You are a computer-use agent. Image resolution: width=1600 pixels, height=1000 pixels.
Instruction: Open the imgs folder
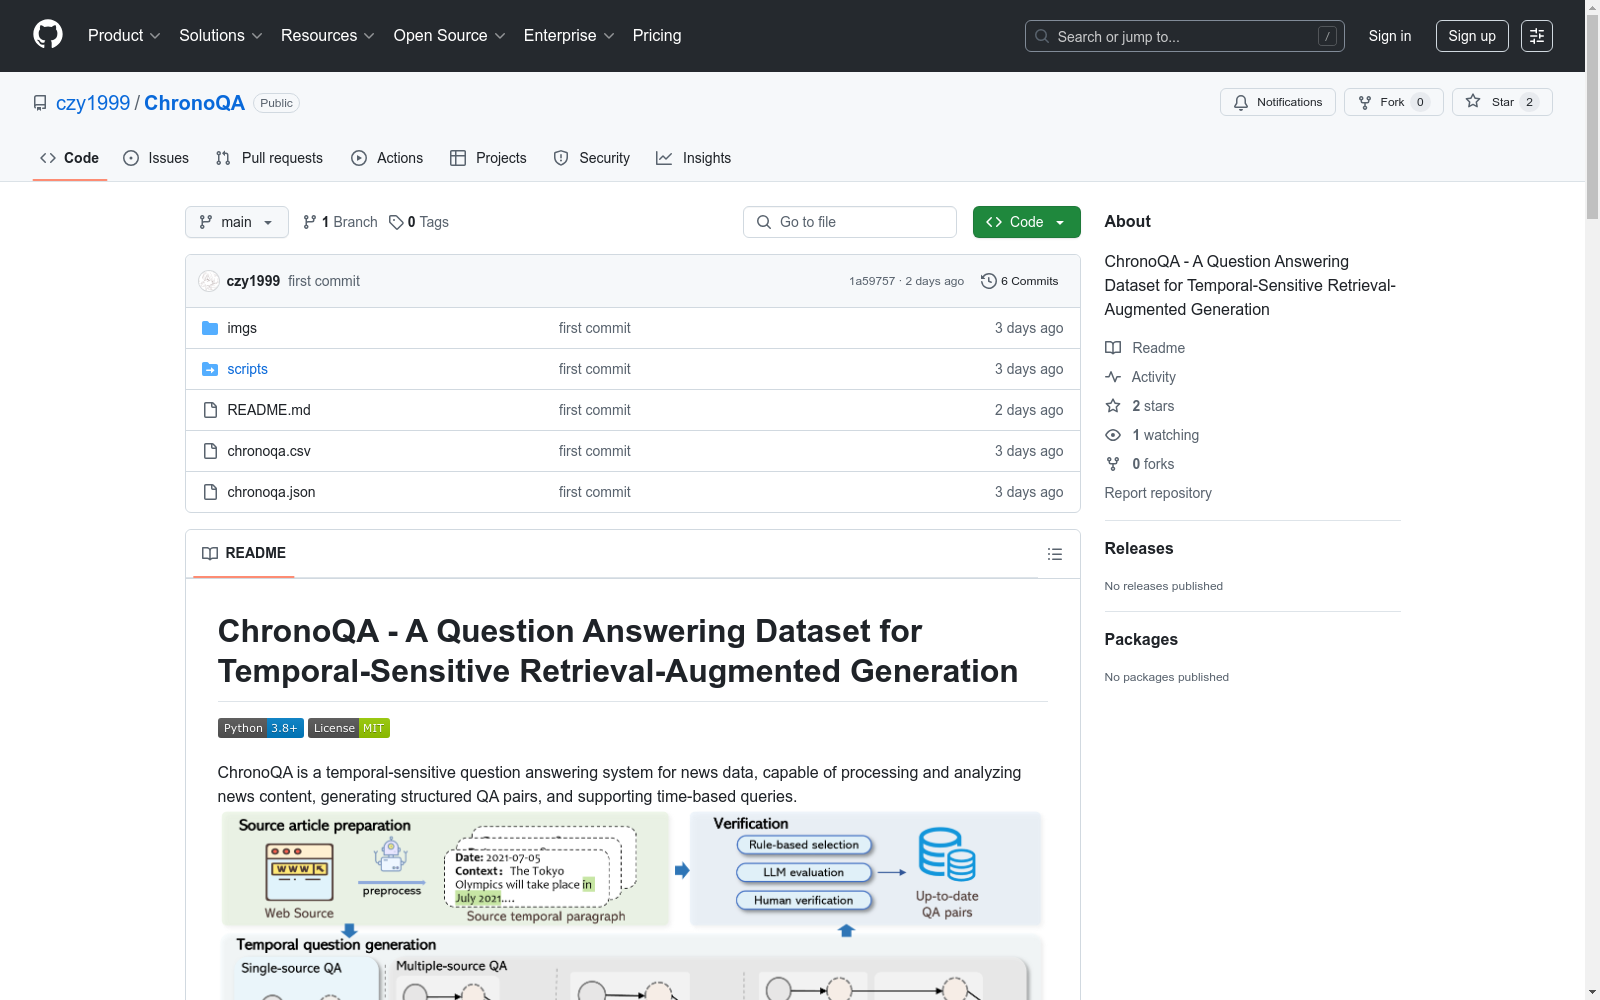(242, 328)
